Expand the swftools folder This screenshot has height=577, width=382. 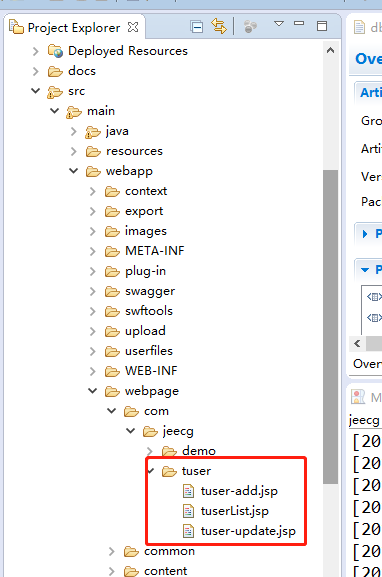93,311
